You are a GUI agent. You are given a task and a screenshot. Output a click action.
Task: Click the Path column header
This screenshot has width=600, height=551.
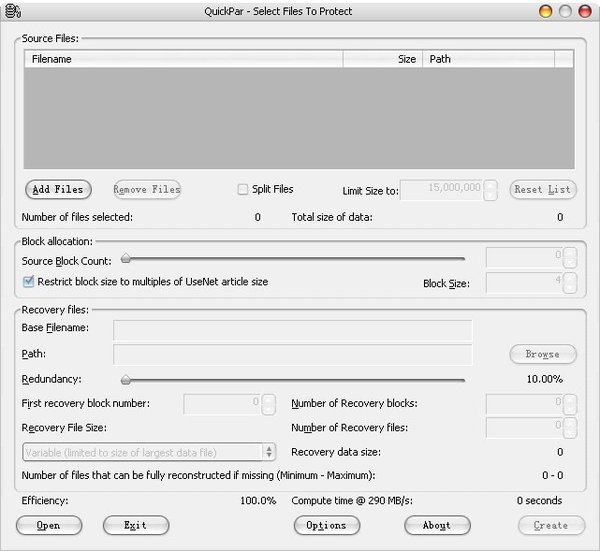tap(488, 59)
